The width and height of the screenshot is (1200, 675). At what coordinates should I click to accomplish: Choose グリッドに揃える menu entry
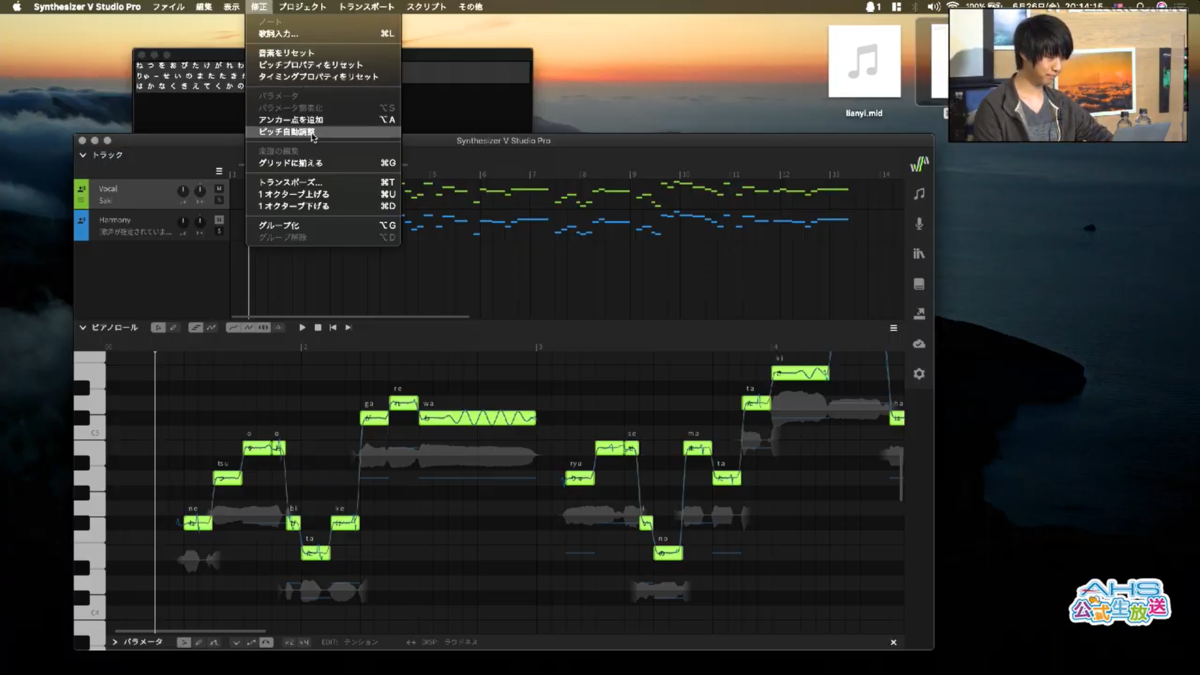[x=323, y=163]
